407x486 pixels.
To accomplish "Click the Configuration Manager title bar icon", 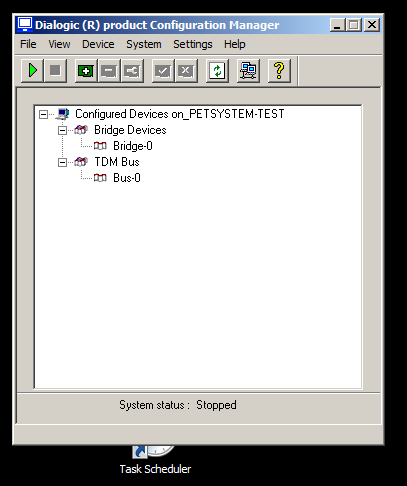I will [25, 25].
